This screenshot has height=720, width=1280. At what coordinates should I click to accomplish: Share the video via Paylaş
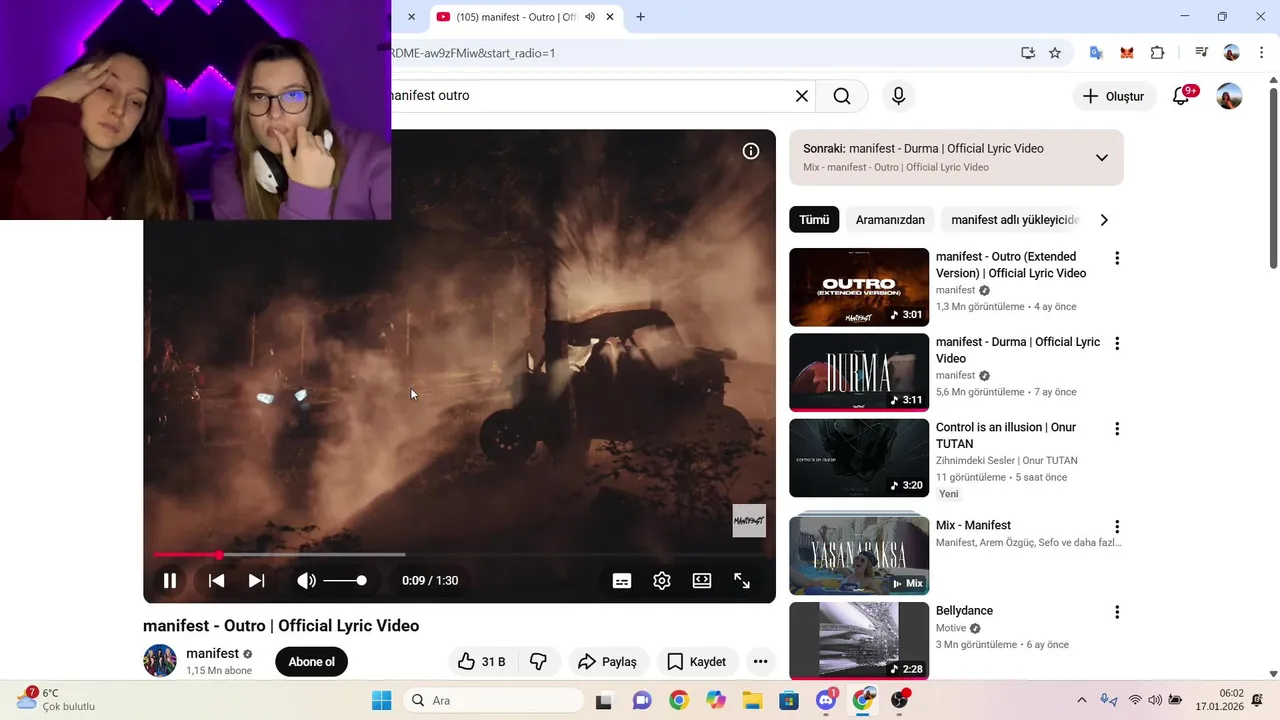click(x=608, y=662)
